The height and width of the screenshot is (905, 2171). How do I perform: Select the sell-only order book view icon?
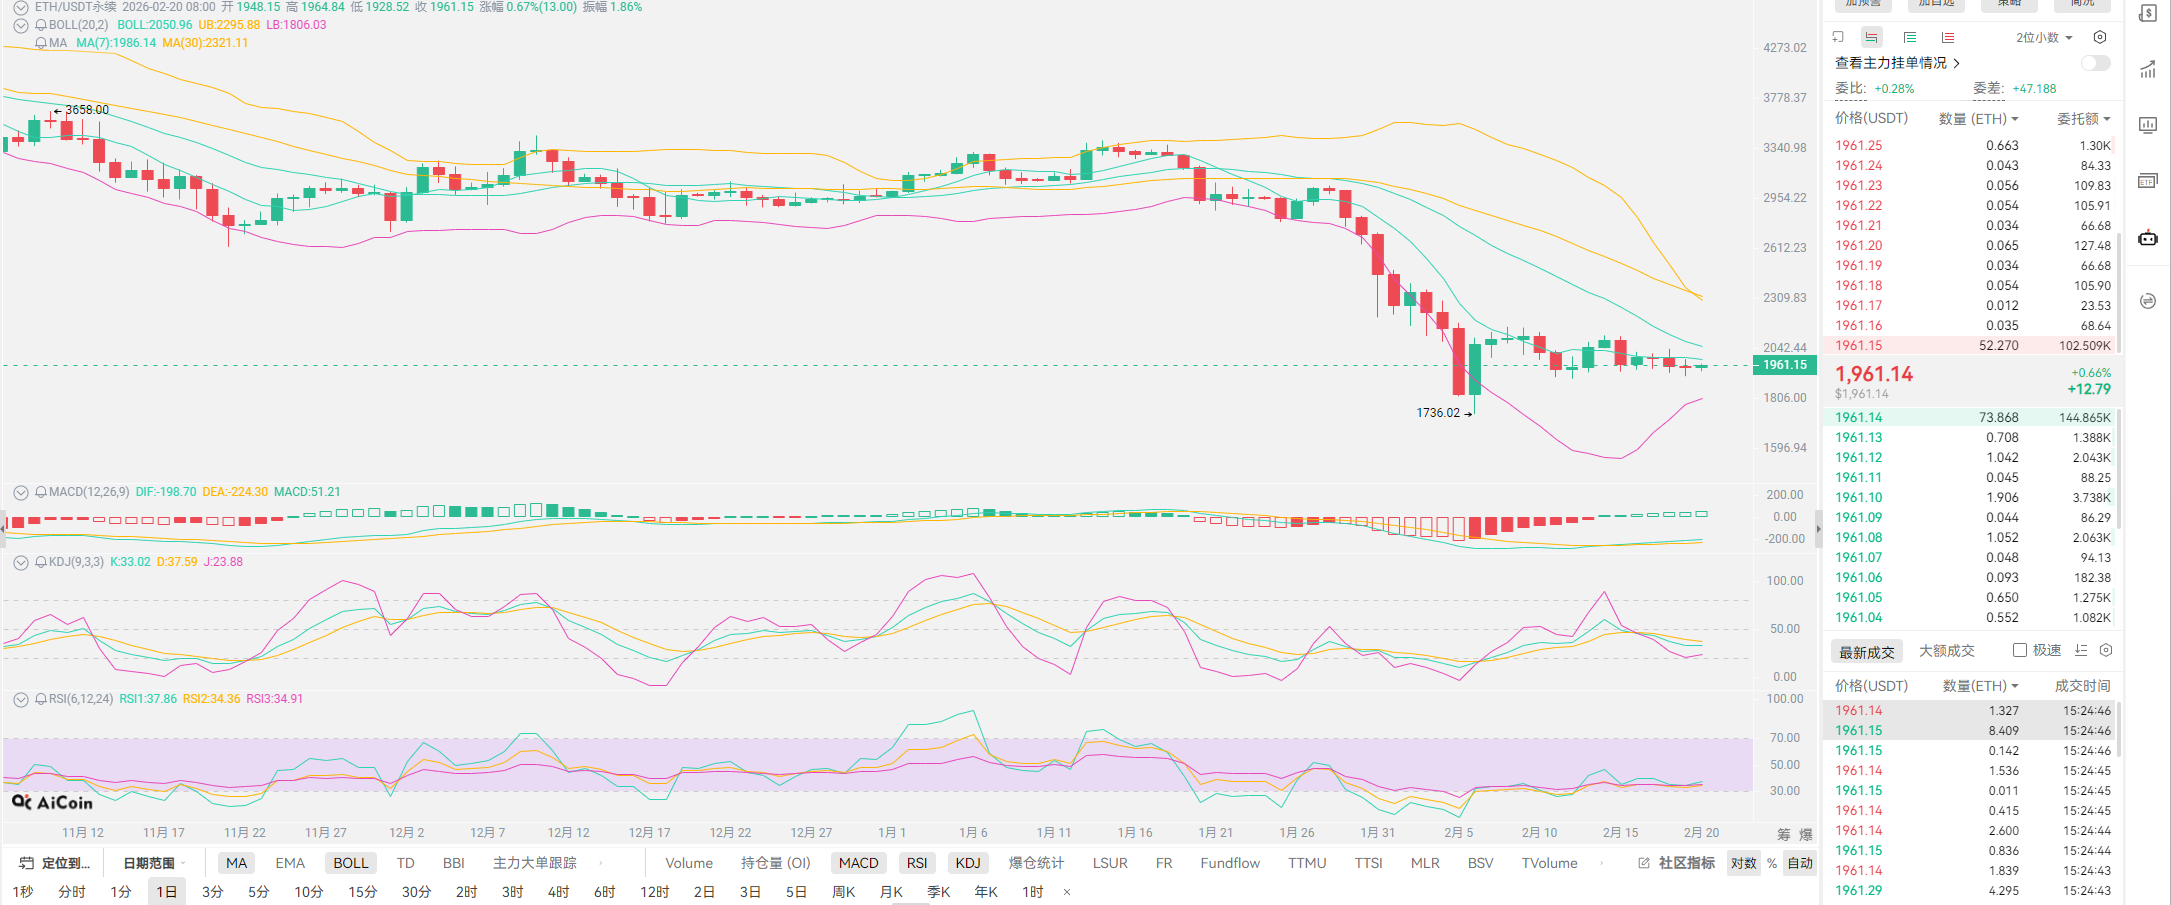click(x=1948, y=37)
